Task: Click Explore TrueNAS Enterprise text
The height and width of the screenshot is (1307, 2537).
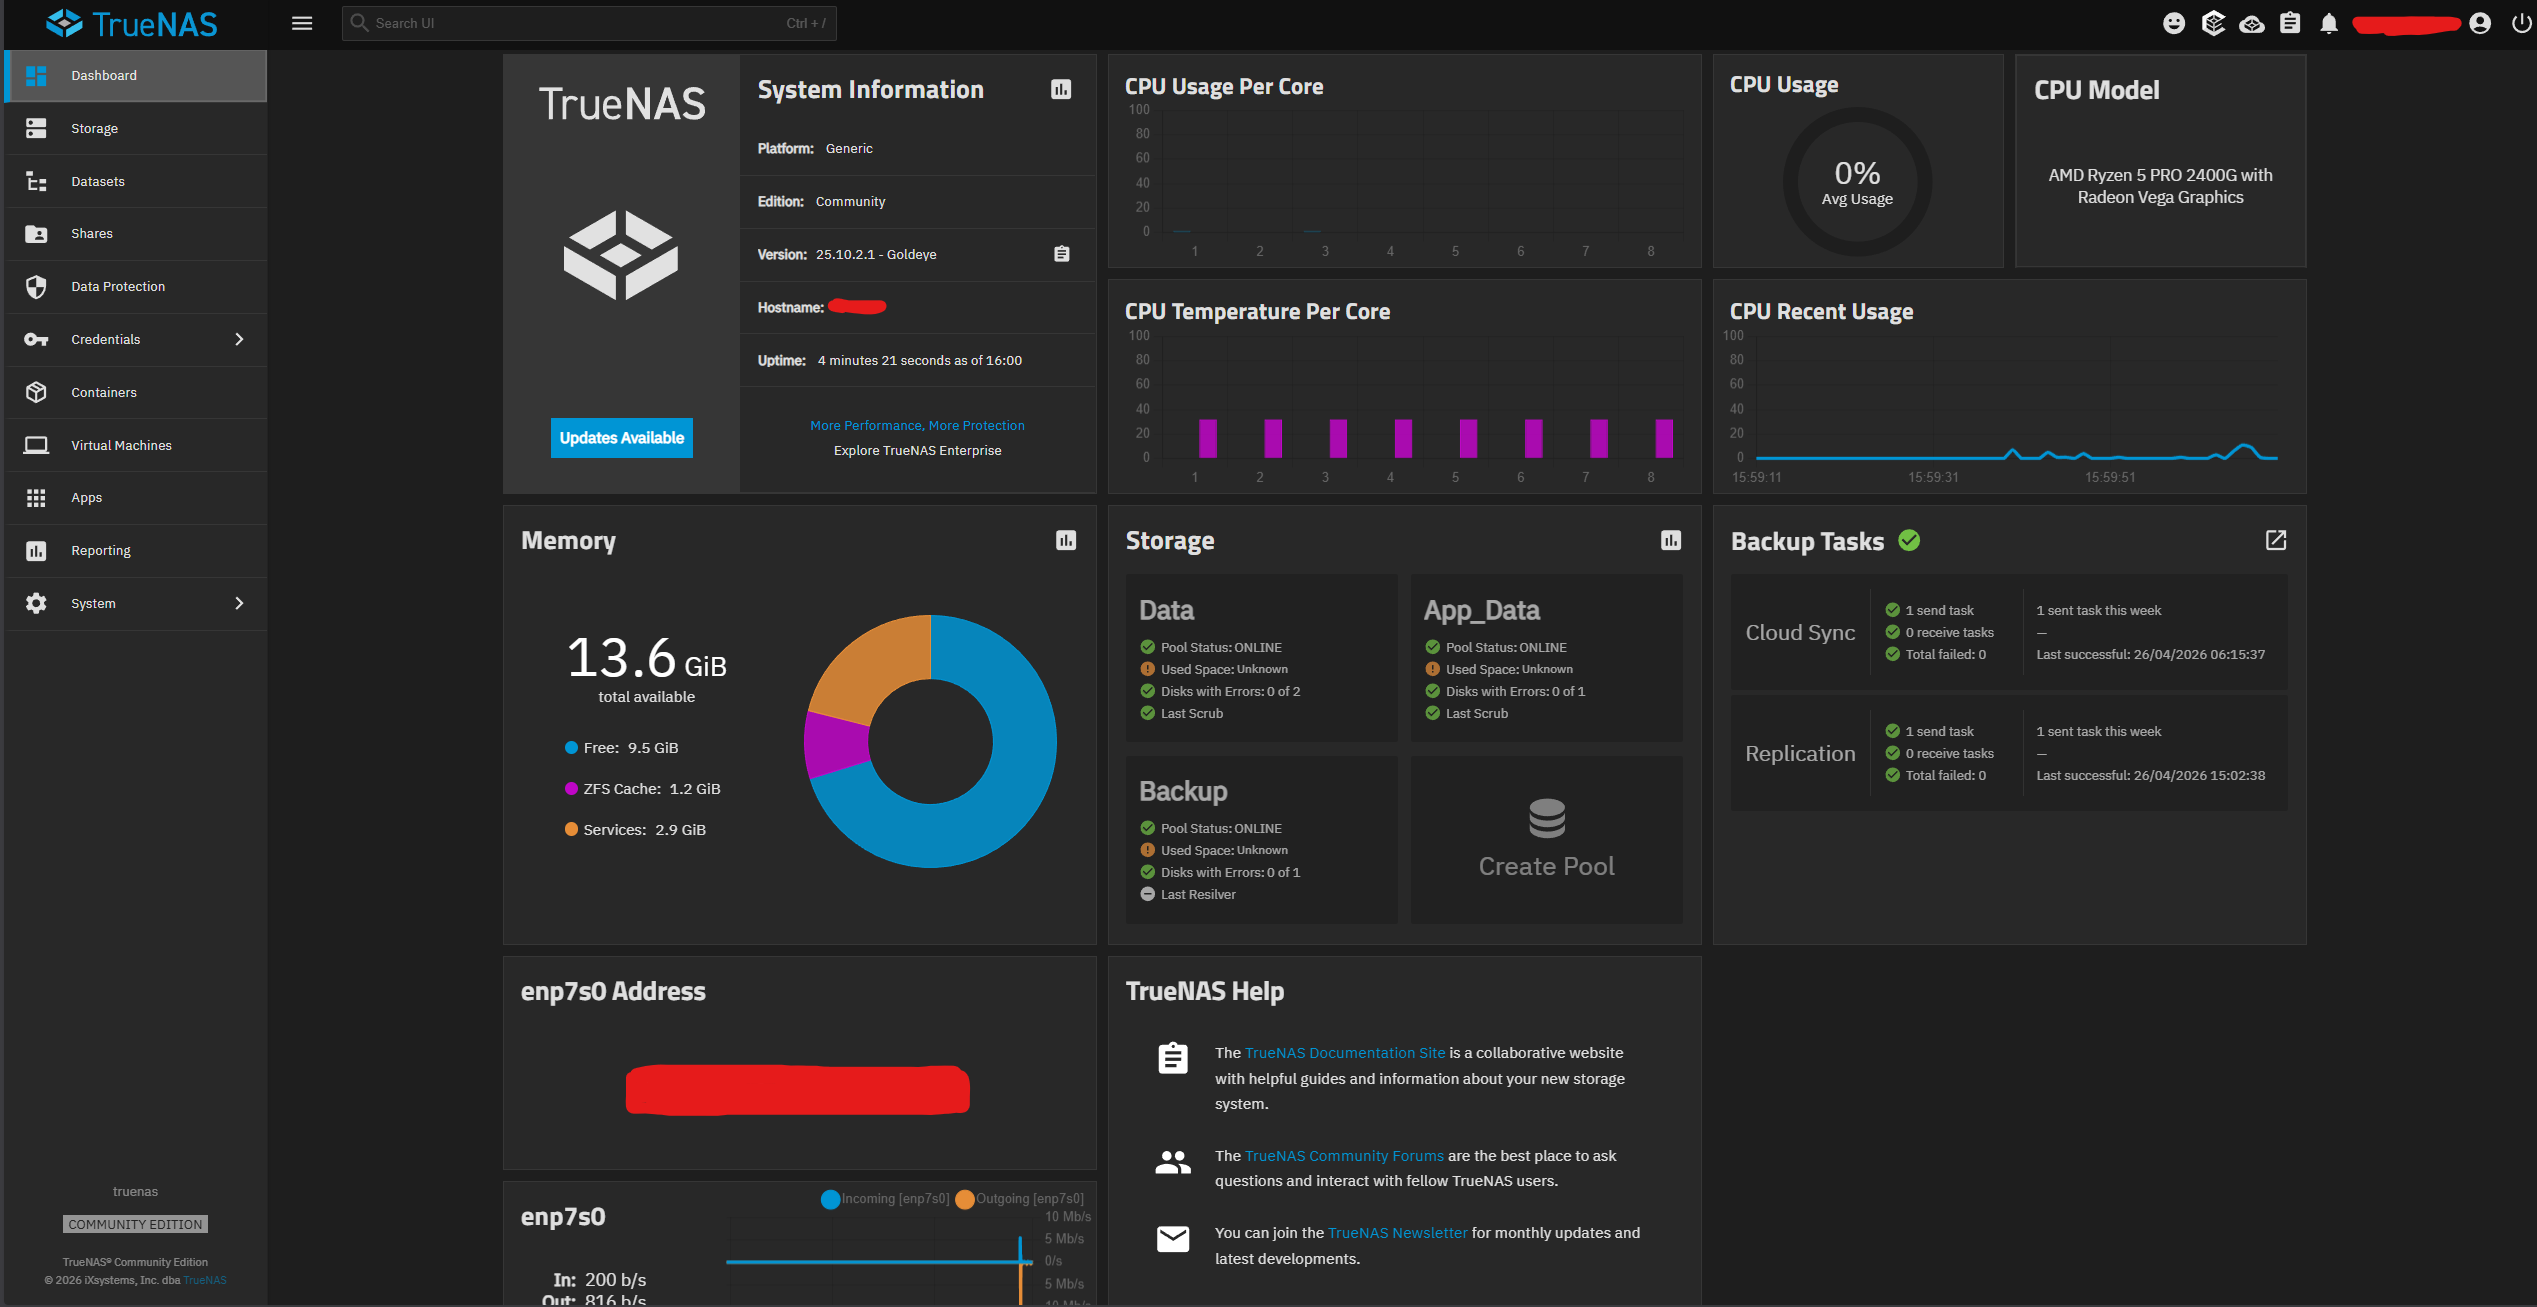Action: (917, 451)
